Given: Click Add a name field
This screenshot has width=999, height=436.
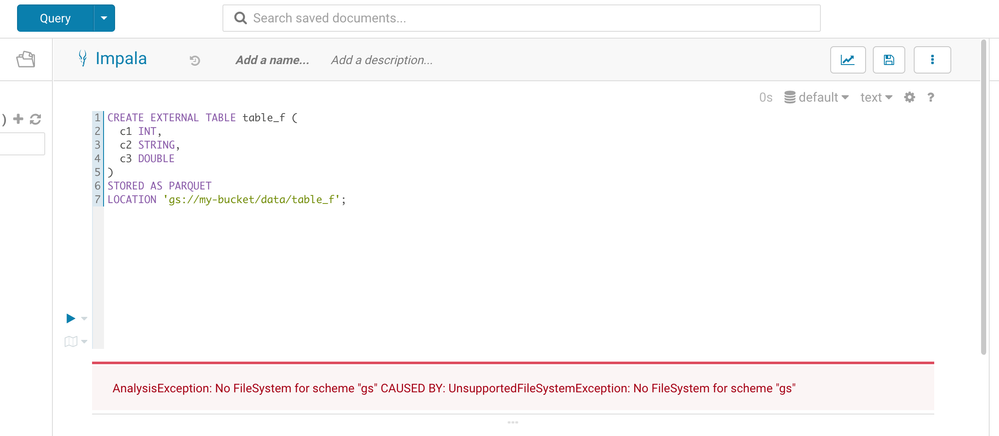Looking at the screenshot, I should 272,60.
